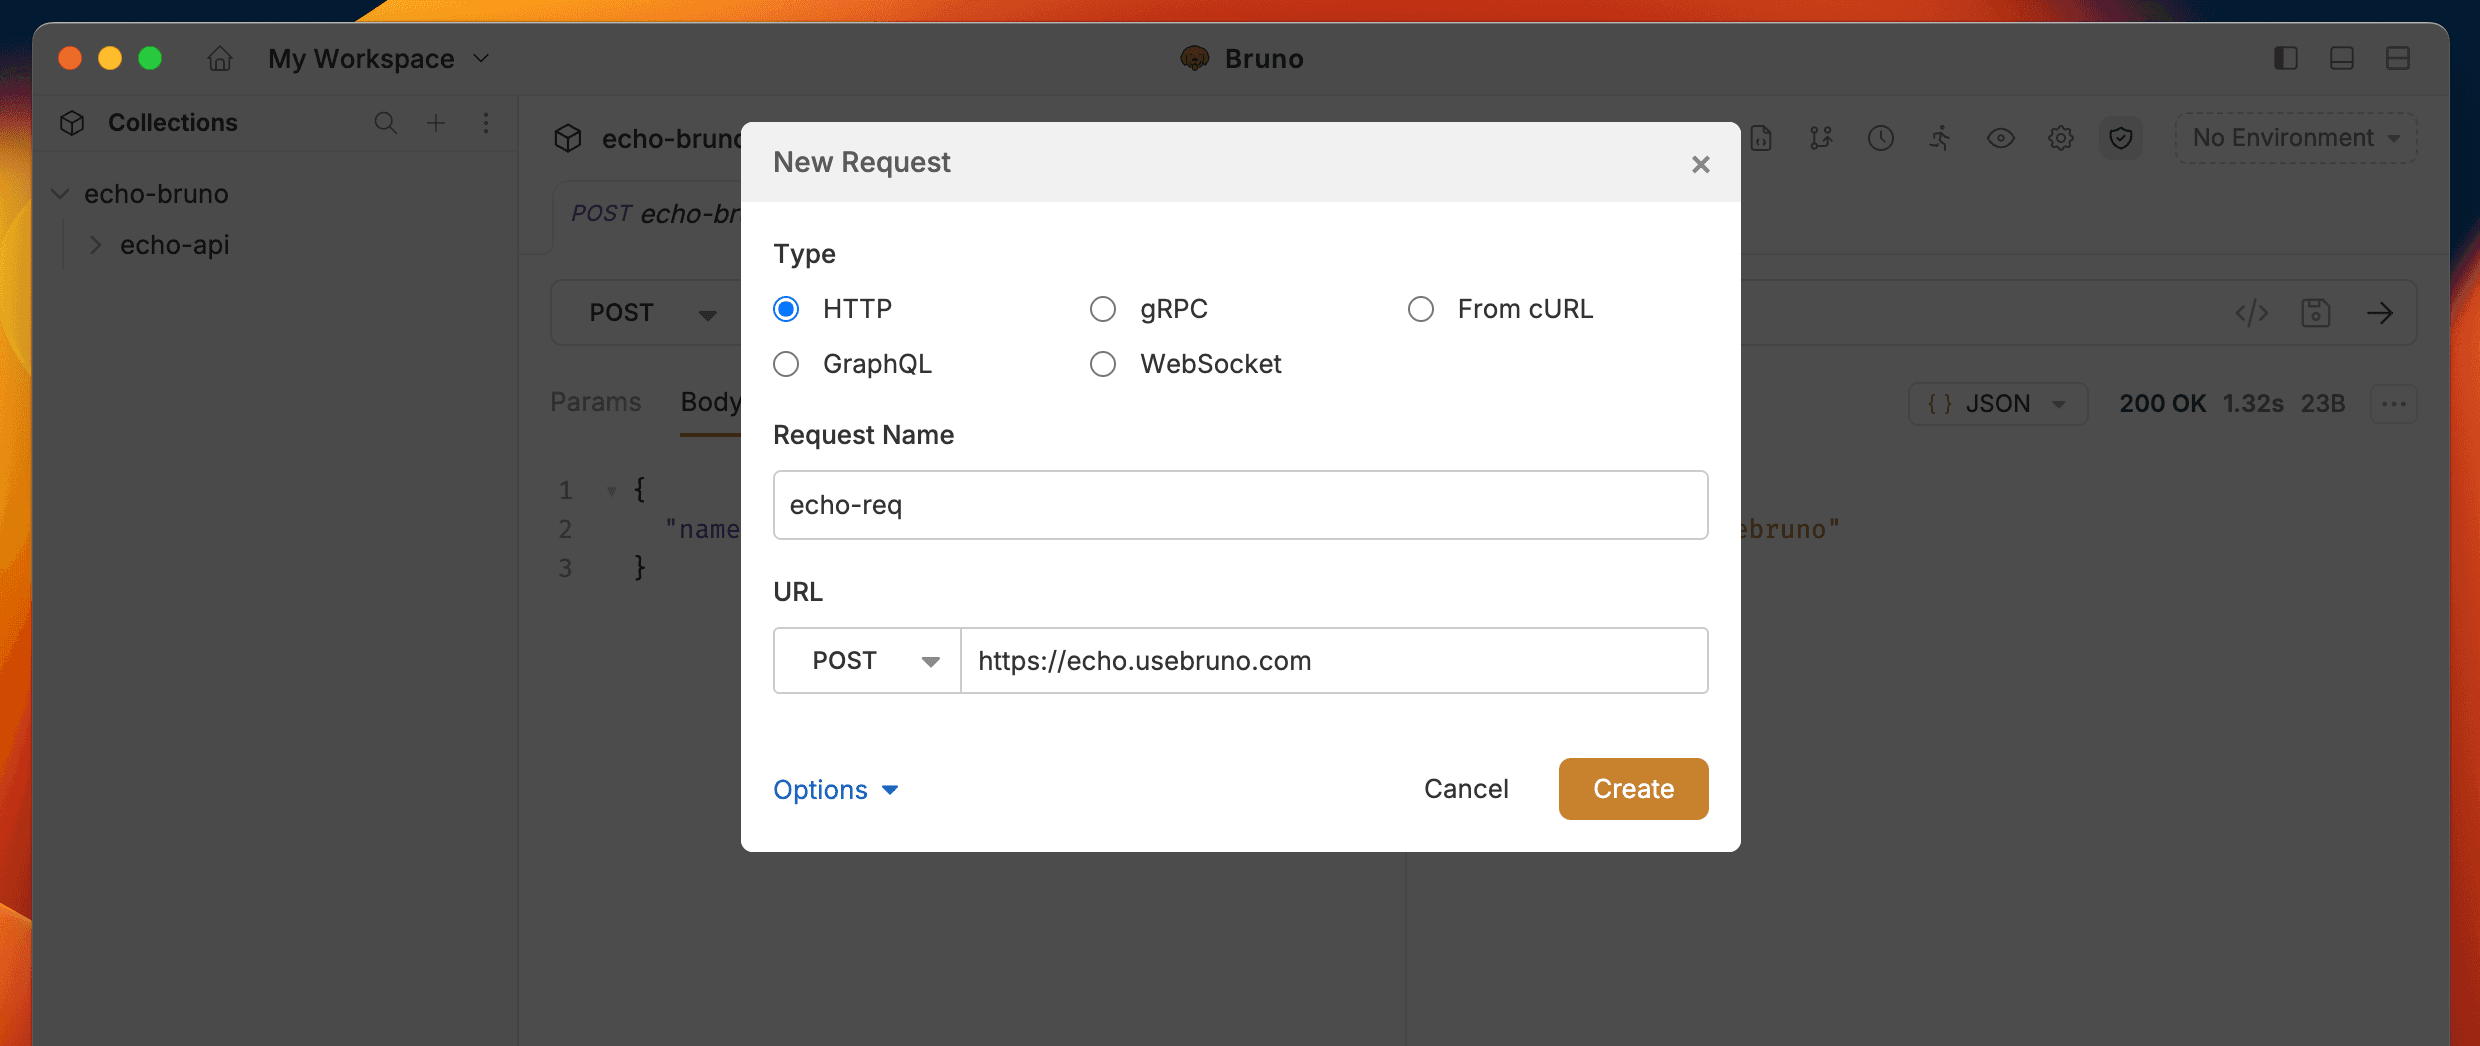View request history via the clock icon
This screenshot has width=2480, height=1046.
pos(1880,138)
